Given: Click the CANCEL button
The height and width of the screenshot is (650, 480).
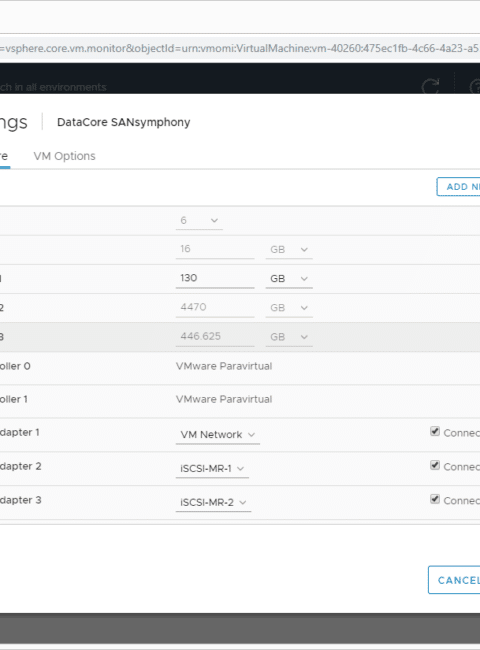Looking at the screenshot, I should pyautogui.click(x=454, y=580).
